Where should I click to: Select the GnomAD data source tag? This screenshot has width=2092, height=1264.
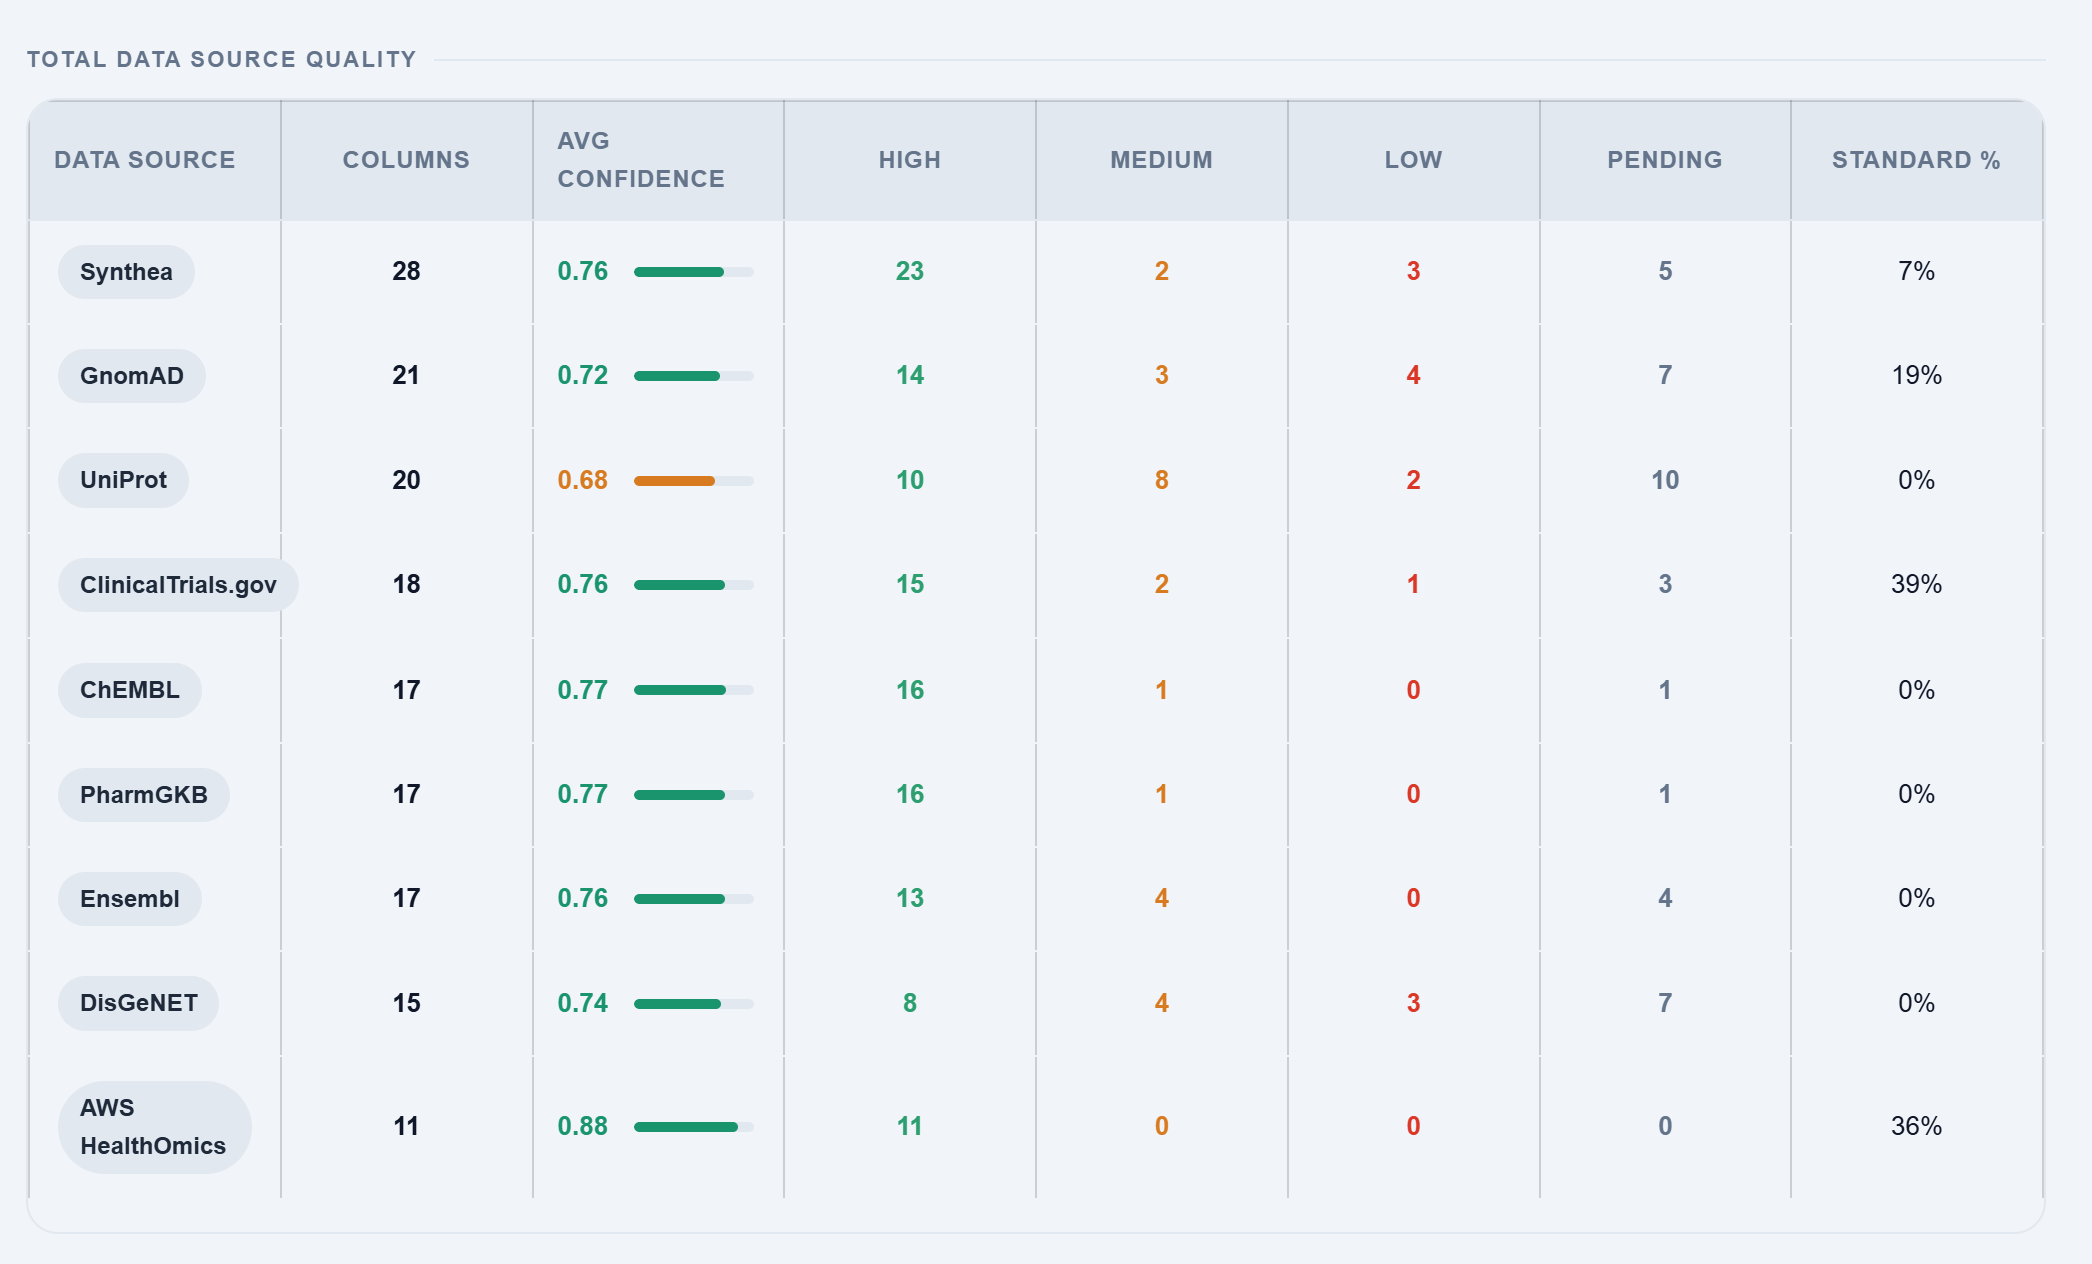132,376
